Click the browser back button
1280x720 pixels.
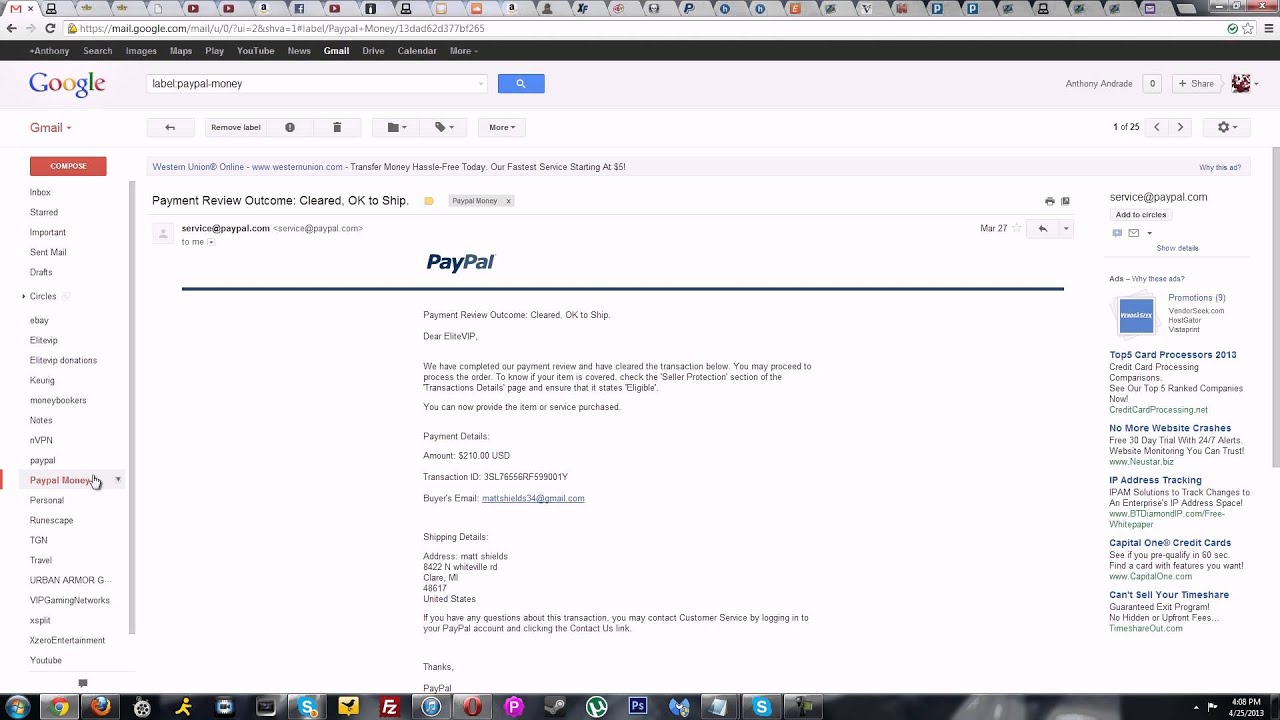(12, 28)
